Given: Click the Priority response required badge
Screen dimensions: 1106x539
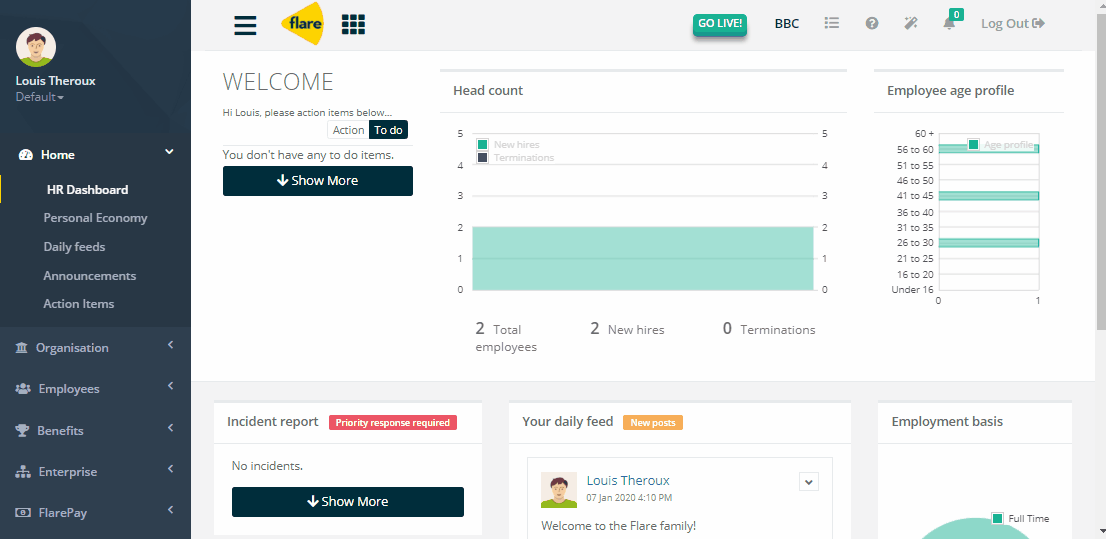Looking at the screenshot, I should (393, 423).
